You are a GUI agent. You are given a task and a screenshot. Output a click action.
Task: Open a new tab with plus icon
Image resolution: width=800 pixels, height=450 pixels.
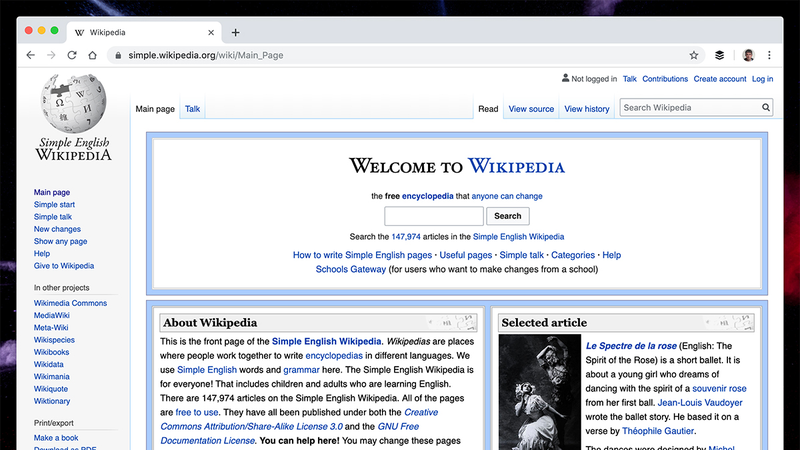pos(235,33)
